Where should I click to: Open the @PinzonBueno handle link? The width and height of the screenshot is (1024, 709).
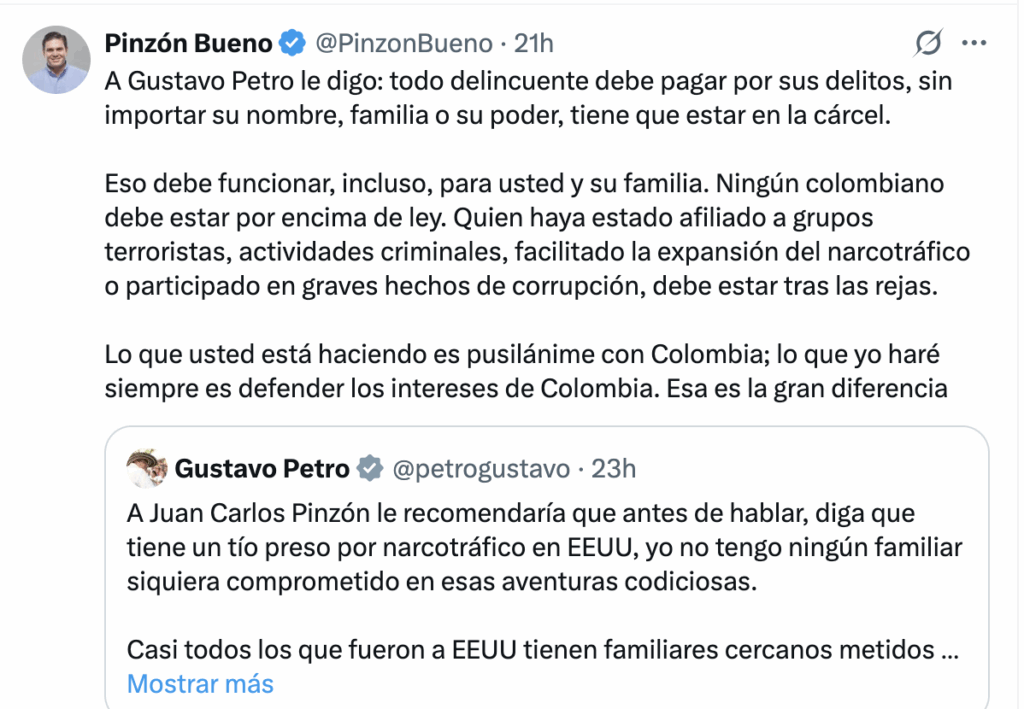coord(404,44)
